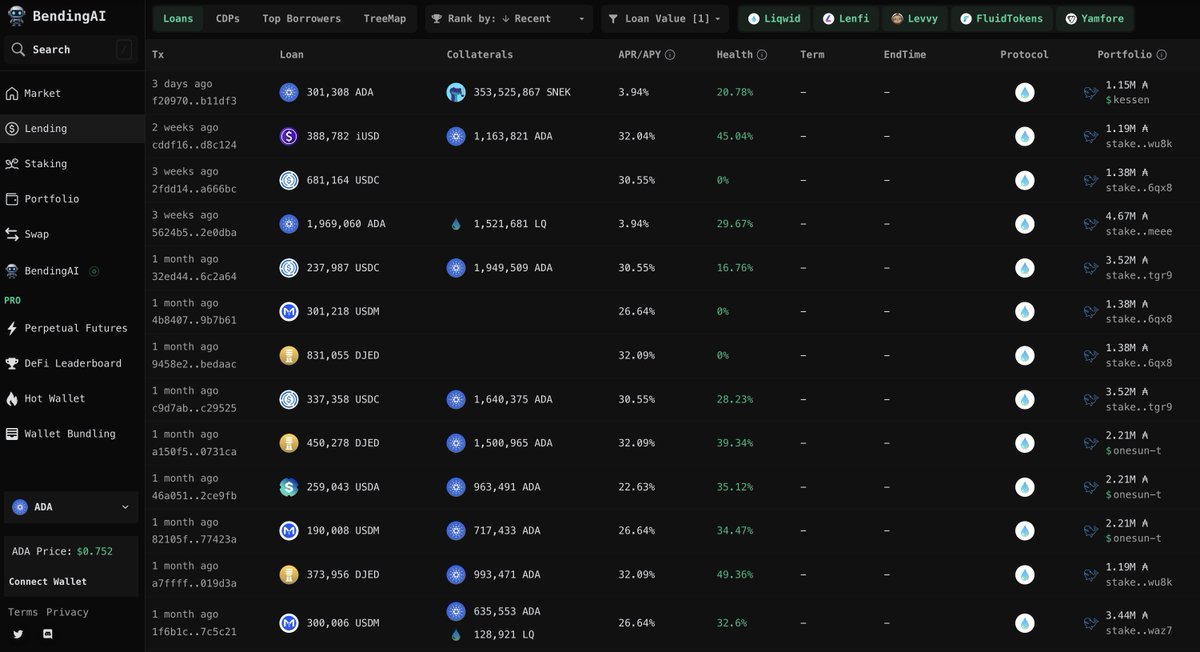Open the TreeMap tab
Image resolution: width=1200 pixels, height=652 pixels.
[385, 18]
